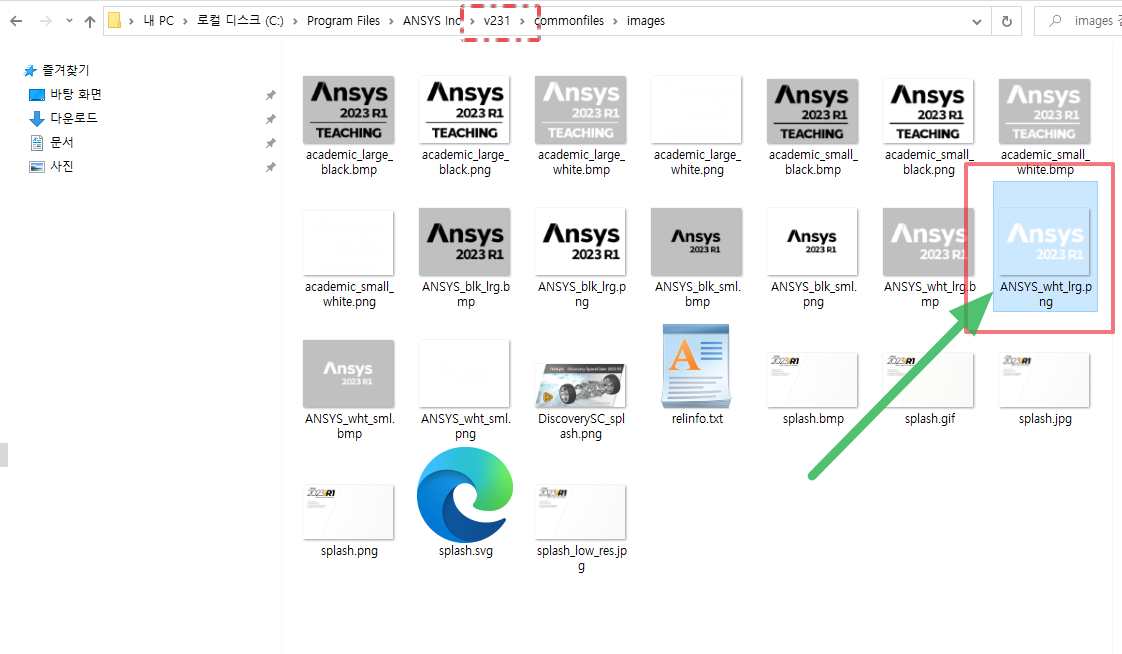Expand chevron after Program Files breadcrumb
This screenshot has height=654, width=1122.
[391, 21]
